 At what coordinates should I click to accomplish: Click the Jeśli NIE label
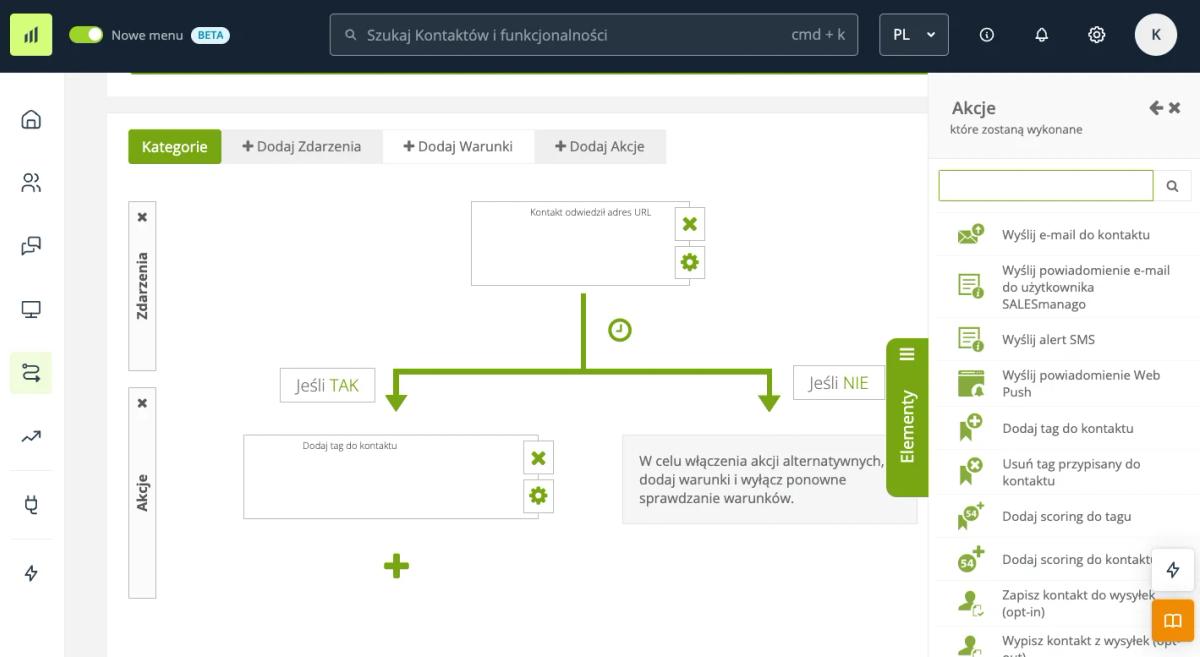pos(839,382)
